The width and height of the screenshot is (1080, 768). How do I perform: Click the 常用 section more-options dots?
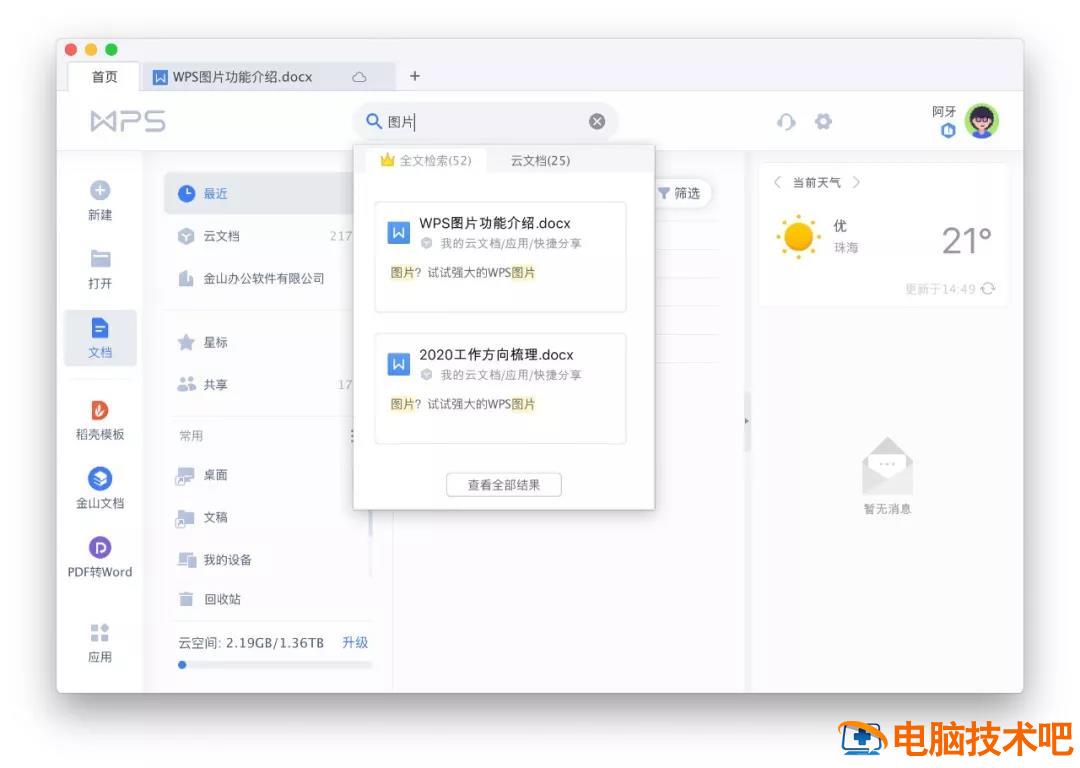coord(352,435)
